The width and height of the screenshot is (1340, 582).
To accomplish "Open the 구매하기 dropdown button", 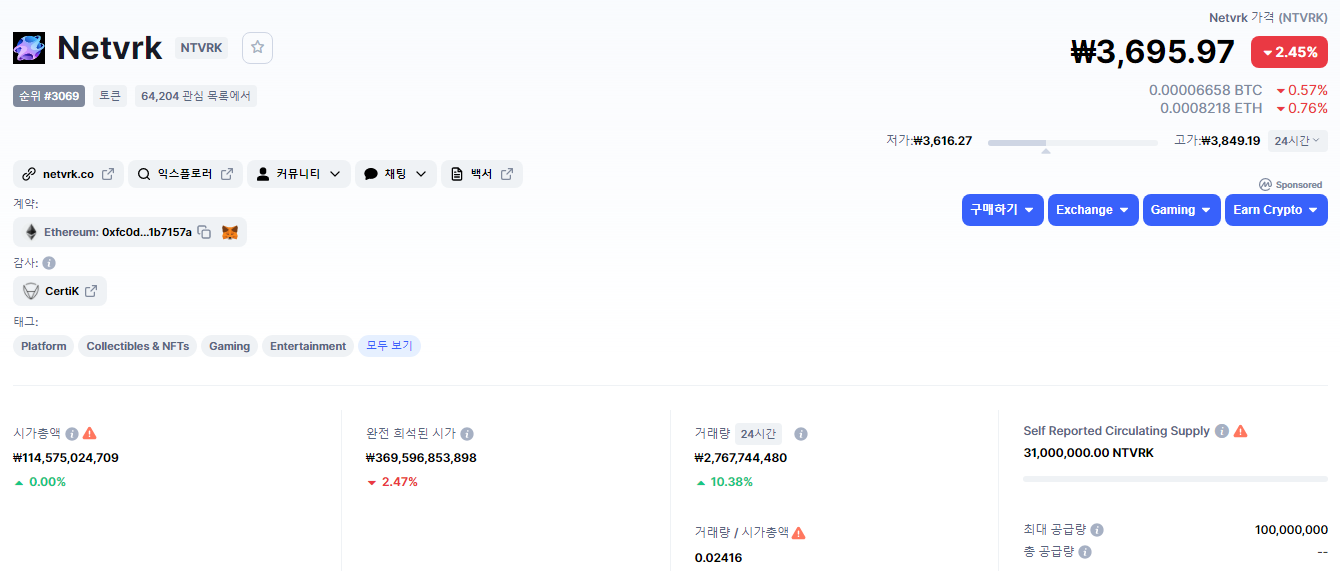I will 1002,210.
